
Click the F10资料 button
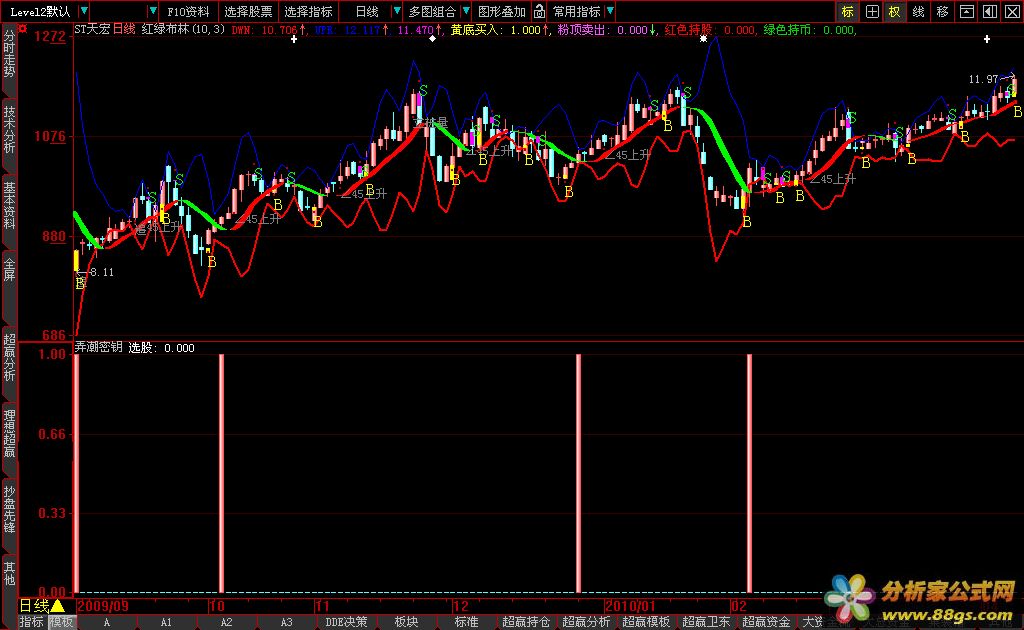(188, 12)
